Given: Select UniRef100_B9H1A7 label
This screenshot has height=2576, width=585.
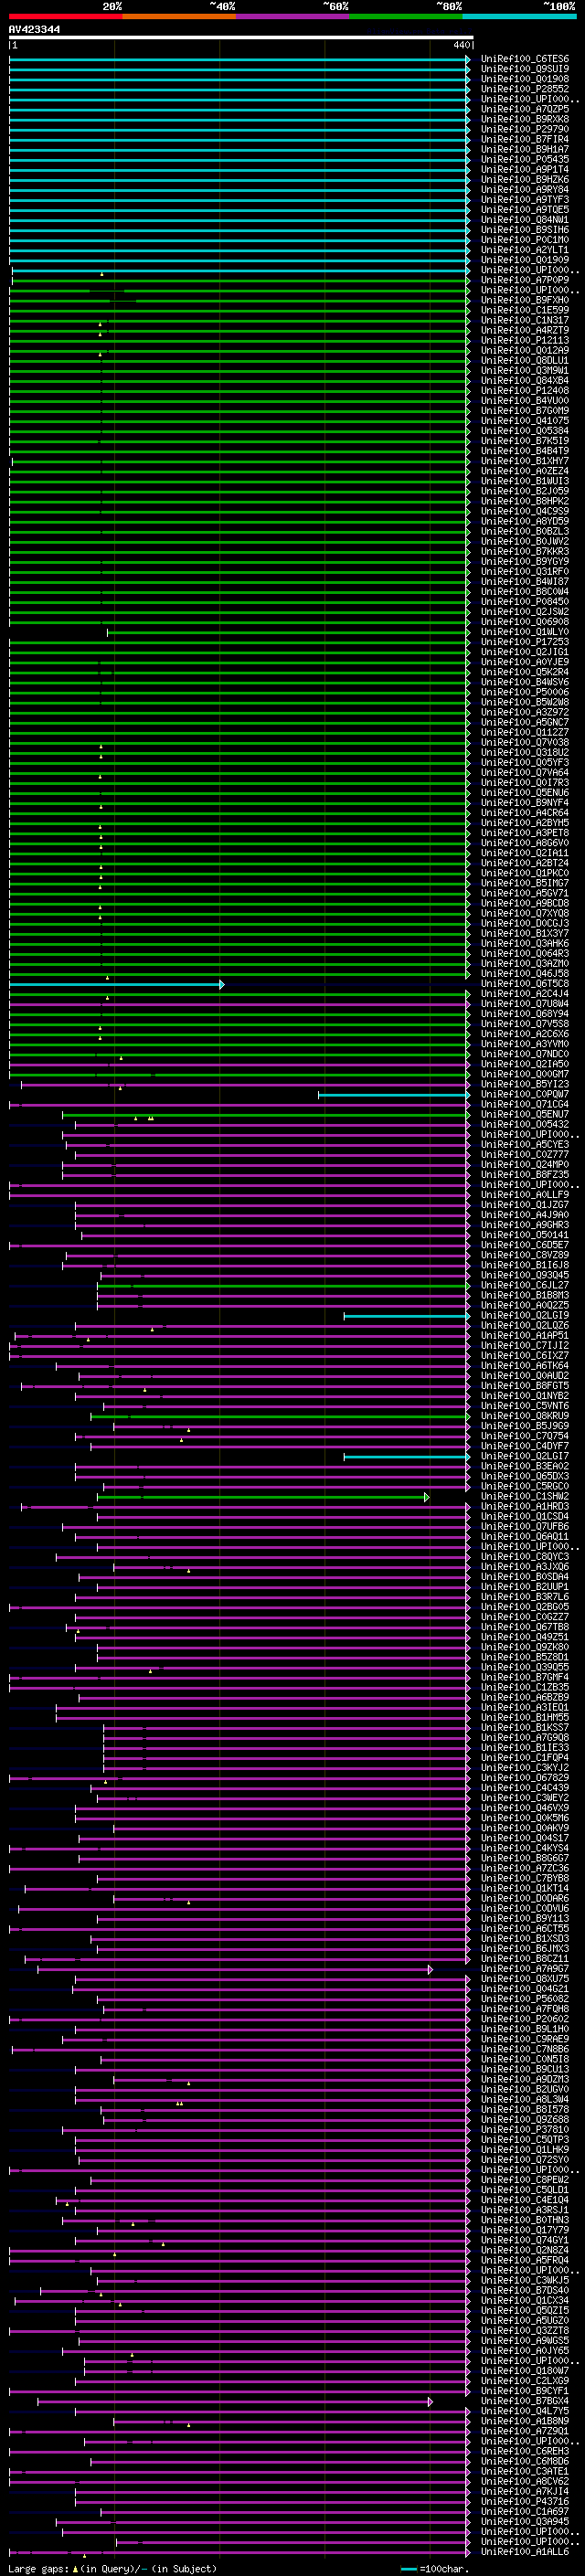Looking at the screenshot, I should (x=524, y=149).
